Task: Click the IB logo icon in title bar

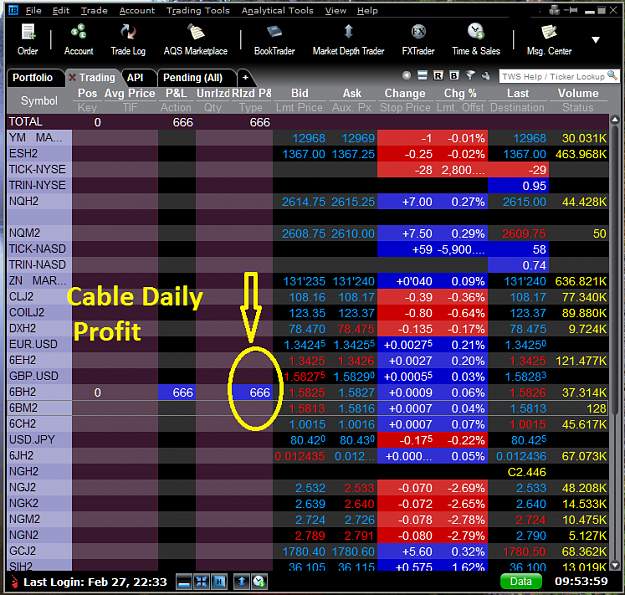Action: (x=13, y=10)
